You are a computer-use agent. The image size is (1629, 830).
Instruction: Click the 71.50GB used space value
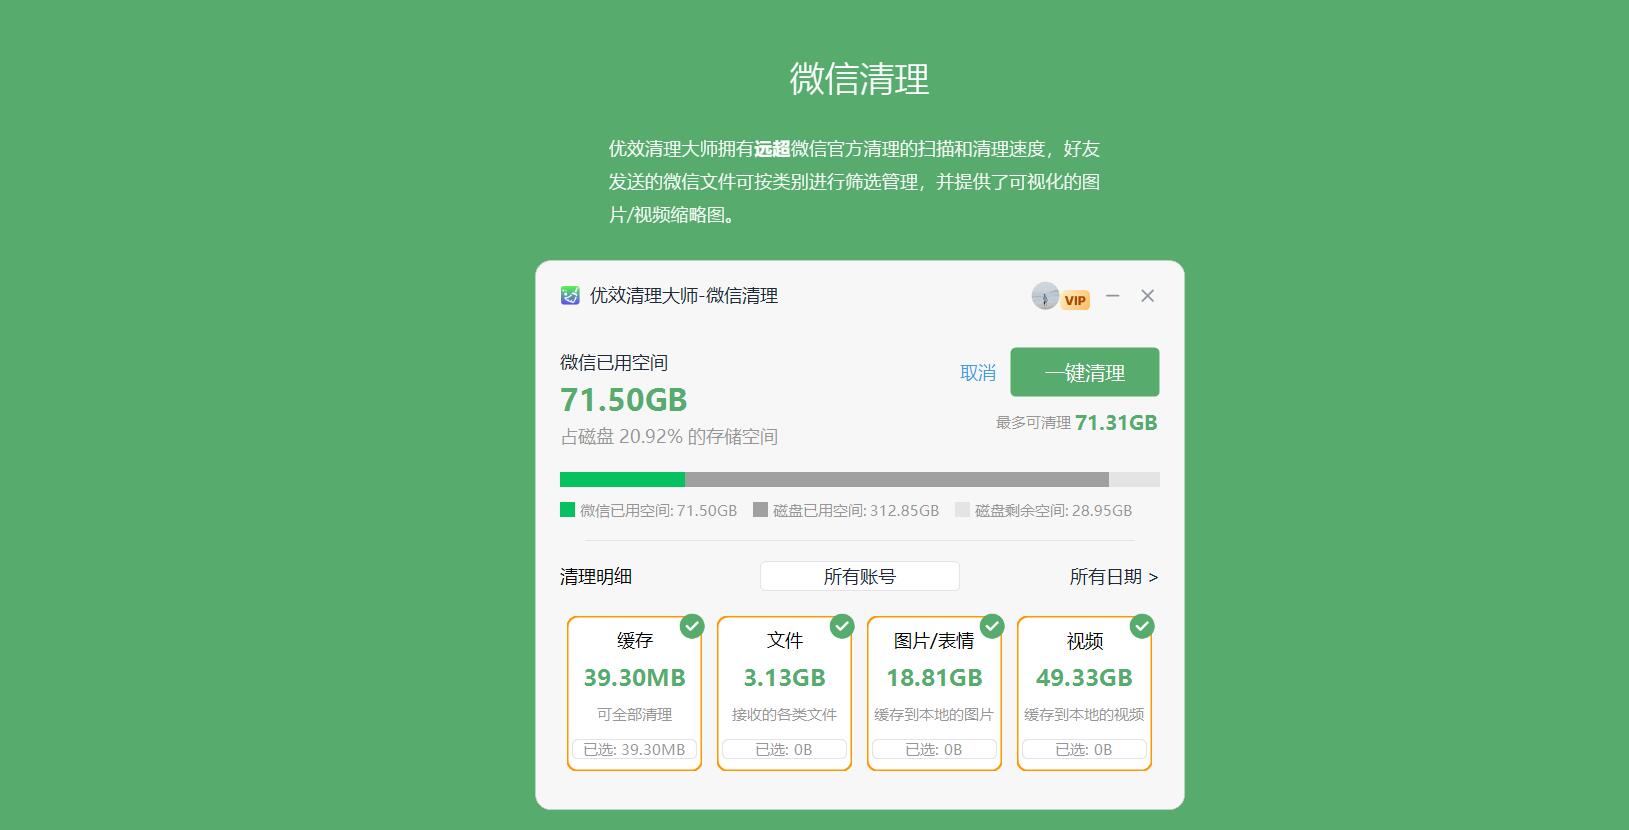[x=624, y=400]
